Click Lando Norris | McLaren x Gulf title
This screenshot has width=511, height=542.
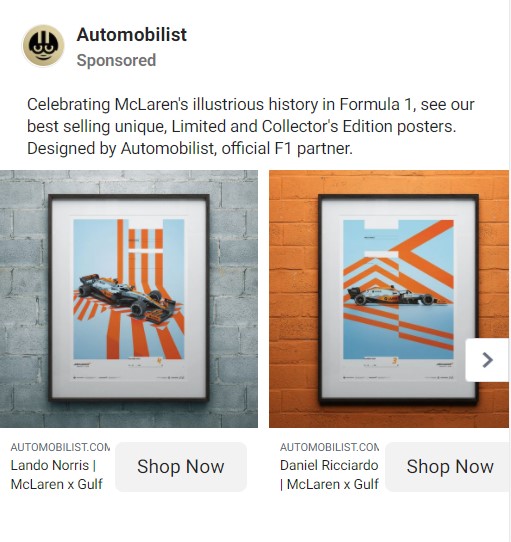click(x=57, y=475)
